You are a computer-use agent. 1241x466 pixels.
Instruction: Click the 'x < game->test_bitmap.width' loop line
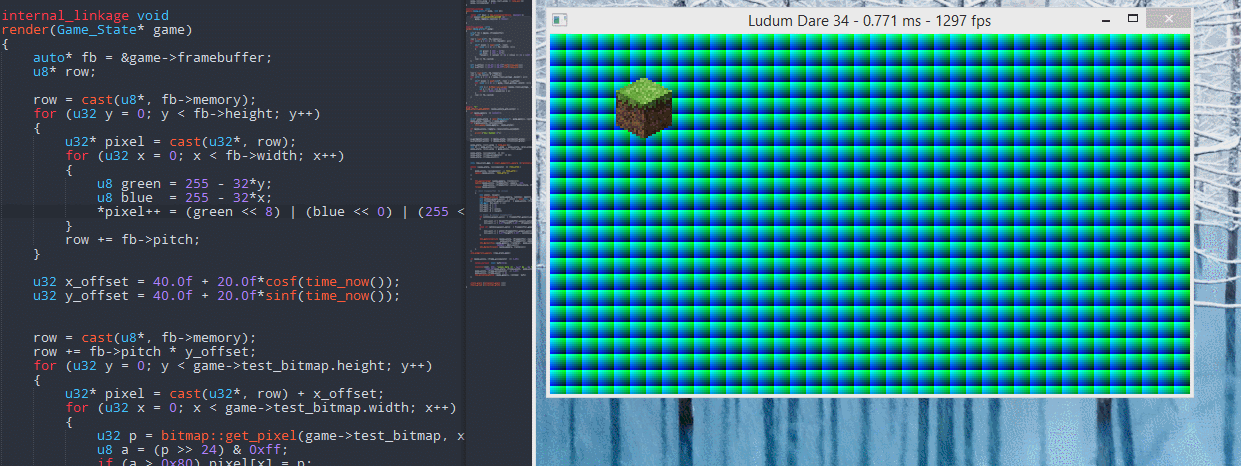pos(260,408)
